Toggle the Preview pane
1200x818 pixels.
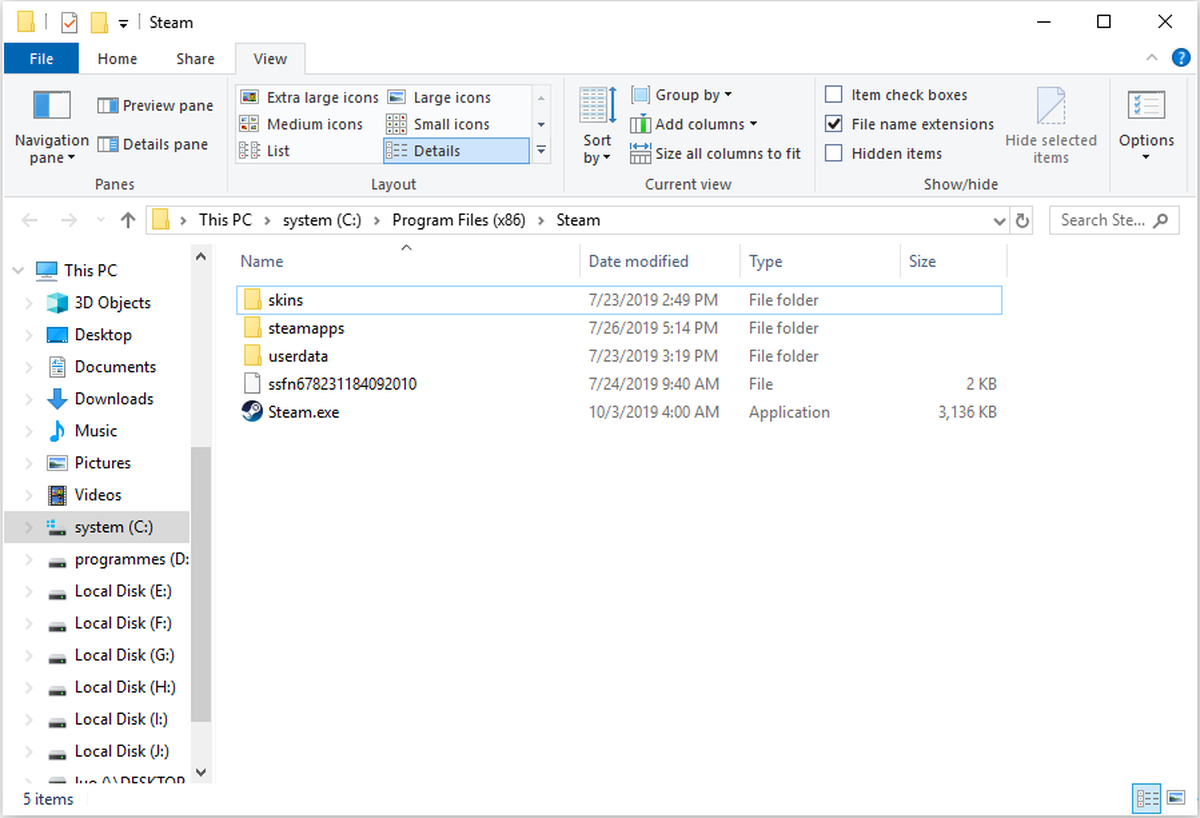155,105
